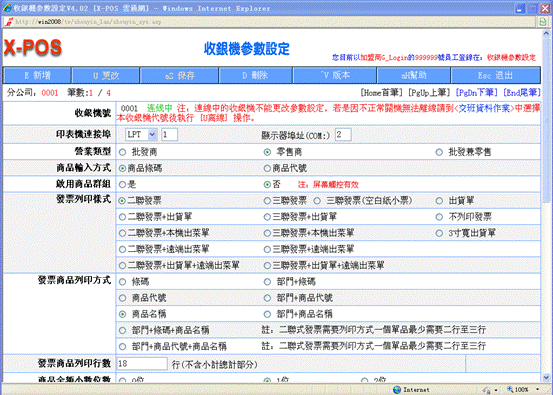553x395 pixels.
Task: Open the 100% zoom level dropdown arrow
Action: click(x=537, y=390)
